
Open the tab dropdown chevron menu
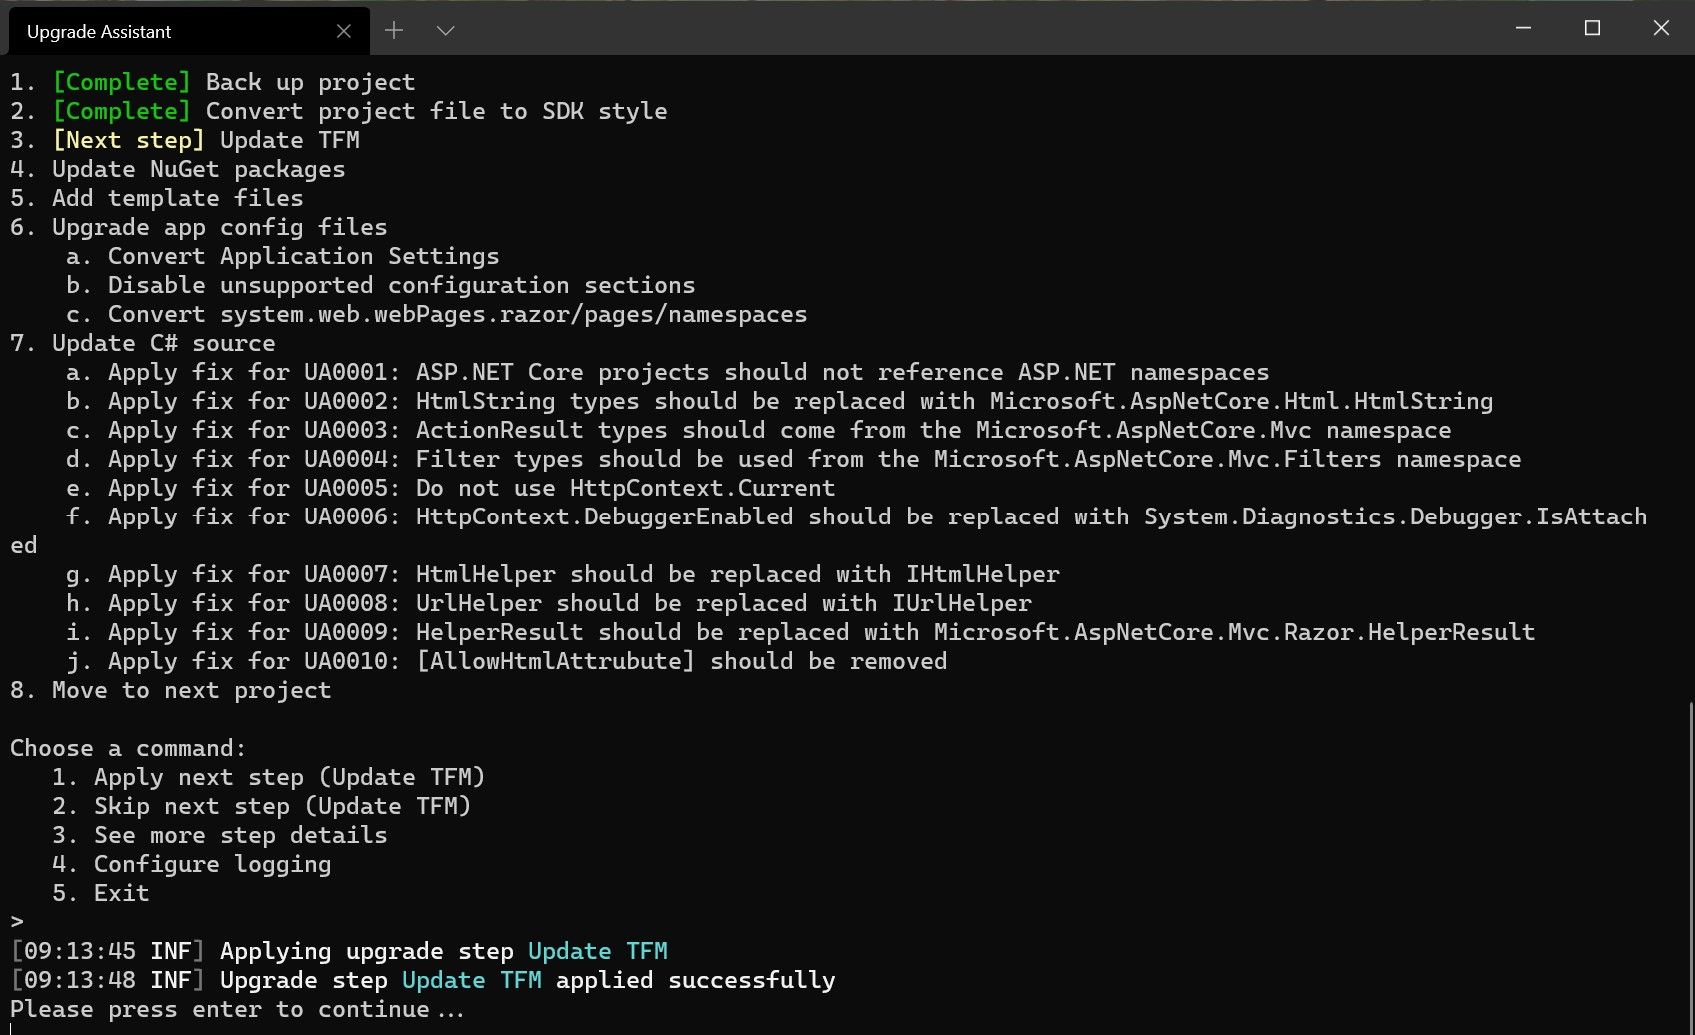(x=445, y=31)
